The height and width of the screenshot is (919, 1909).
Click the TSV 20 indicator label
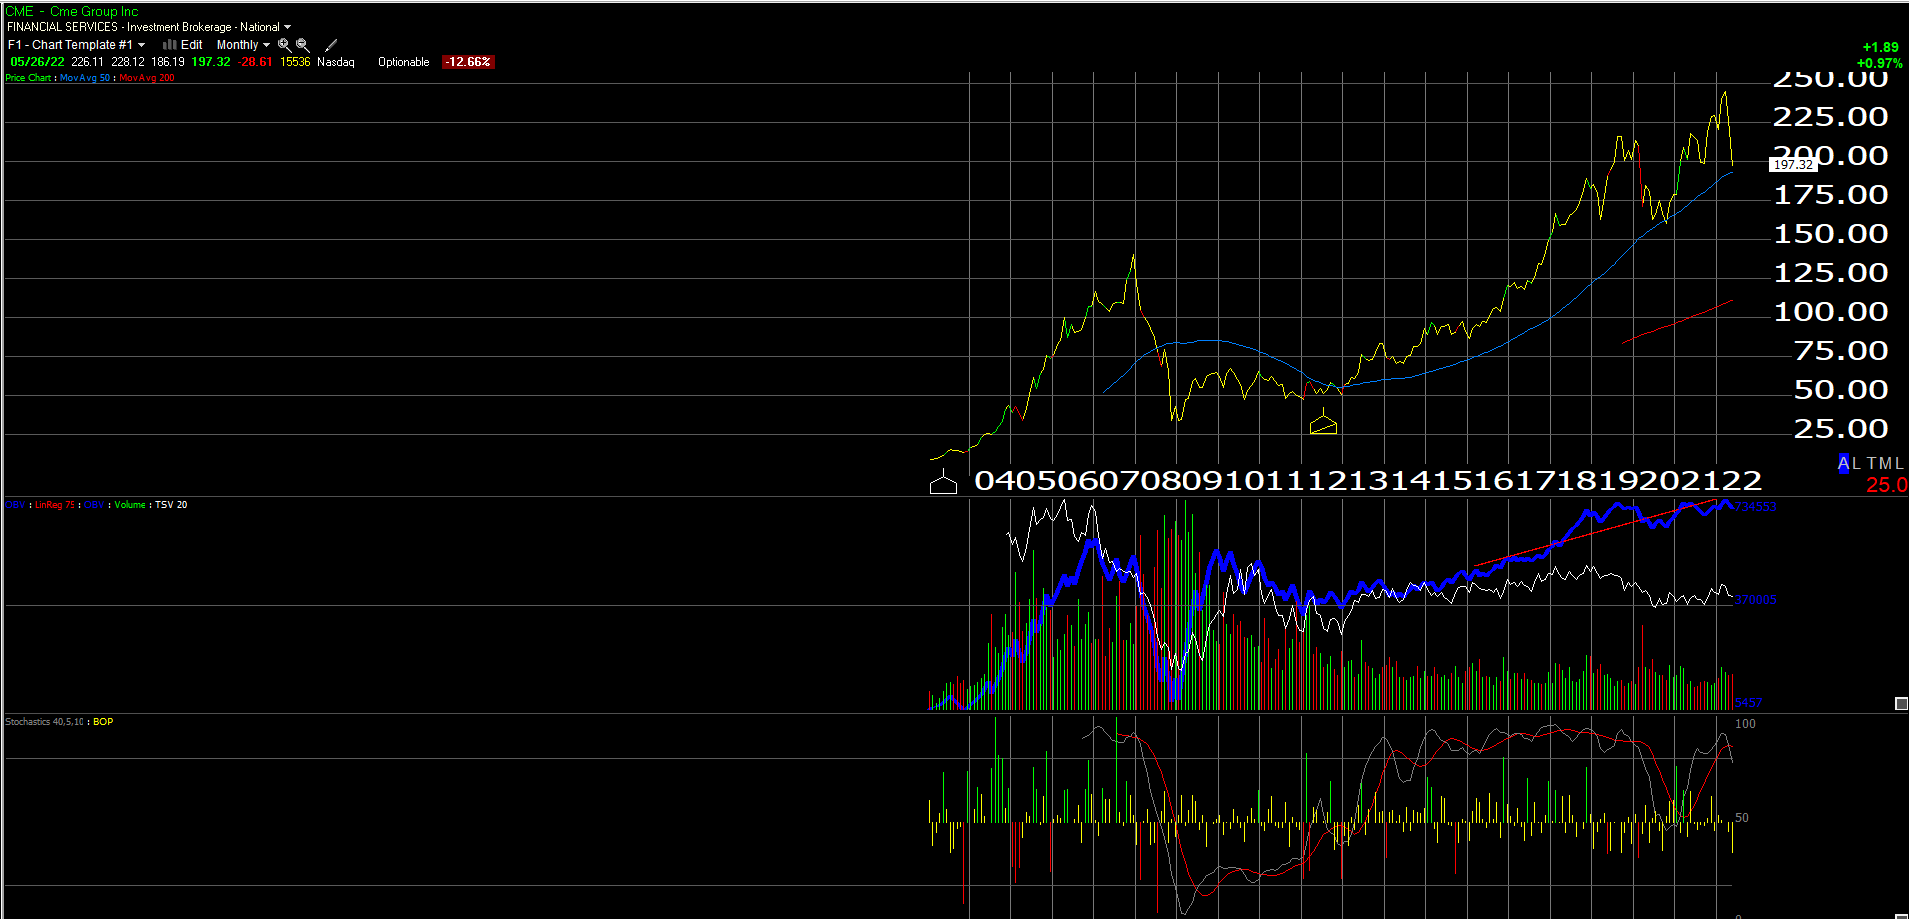[171, 505]
